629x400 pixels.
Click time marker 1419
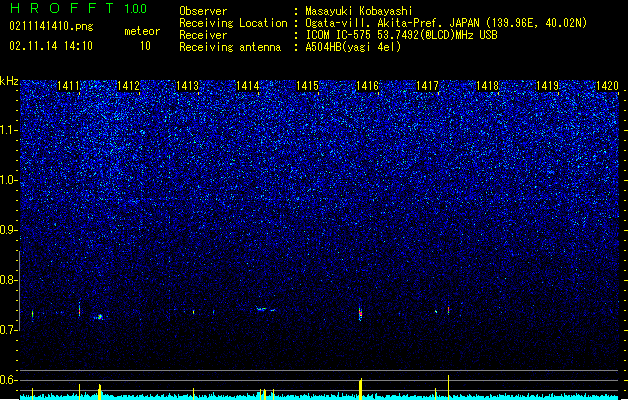coord(548,85)
